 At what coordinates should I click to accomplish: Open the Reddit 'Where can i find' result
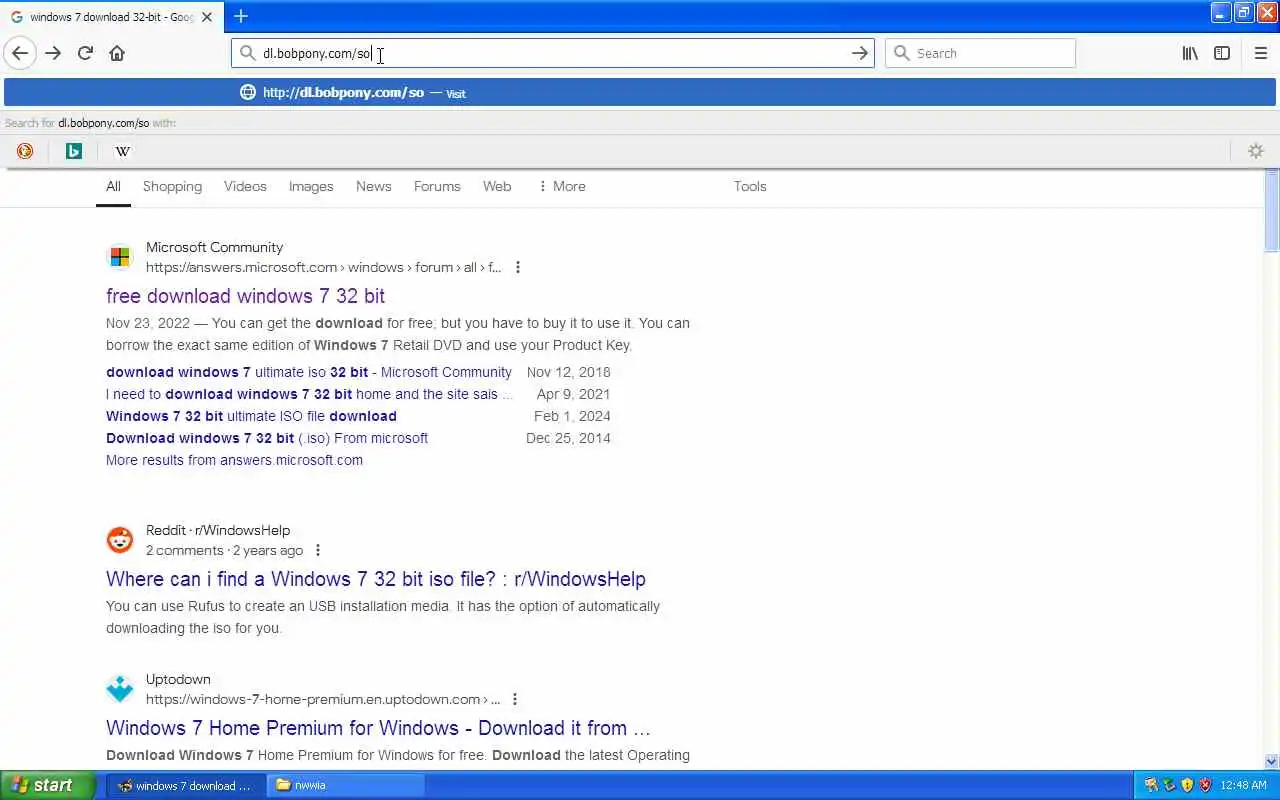tap(376, 579)
